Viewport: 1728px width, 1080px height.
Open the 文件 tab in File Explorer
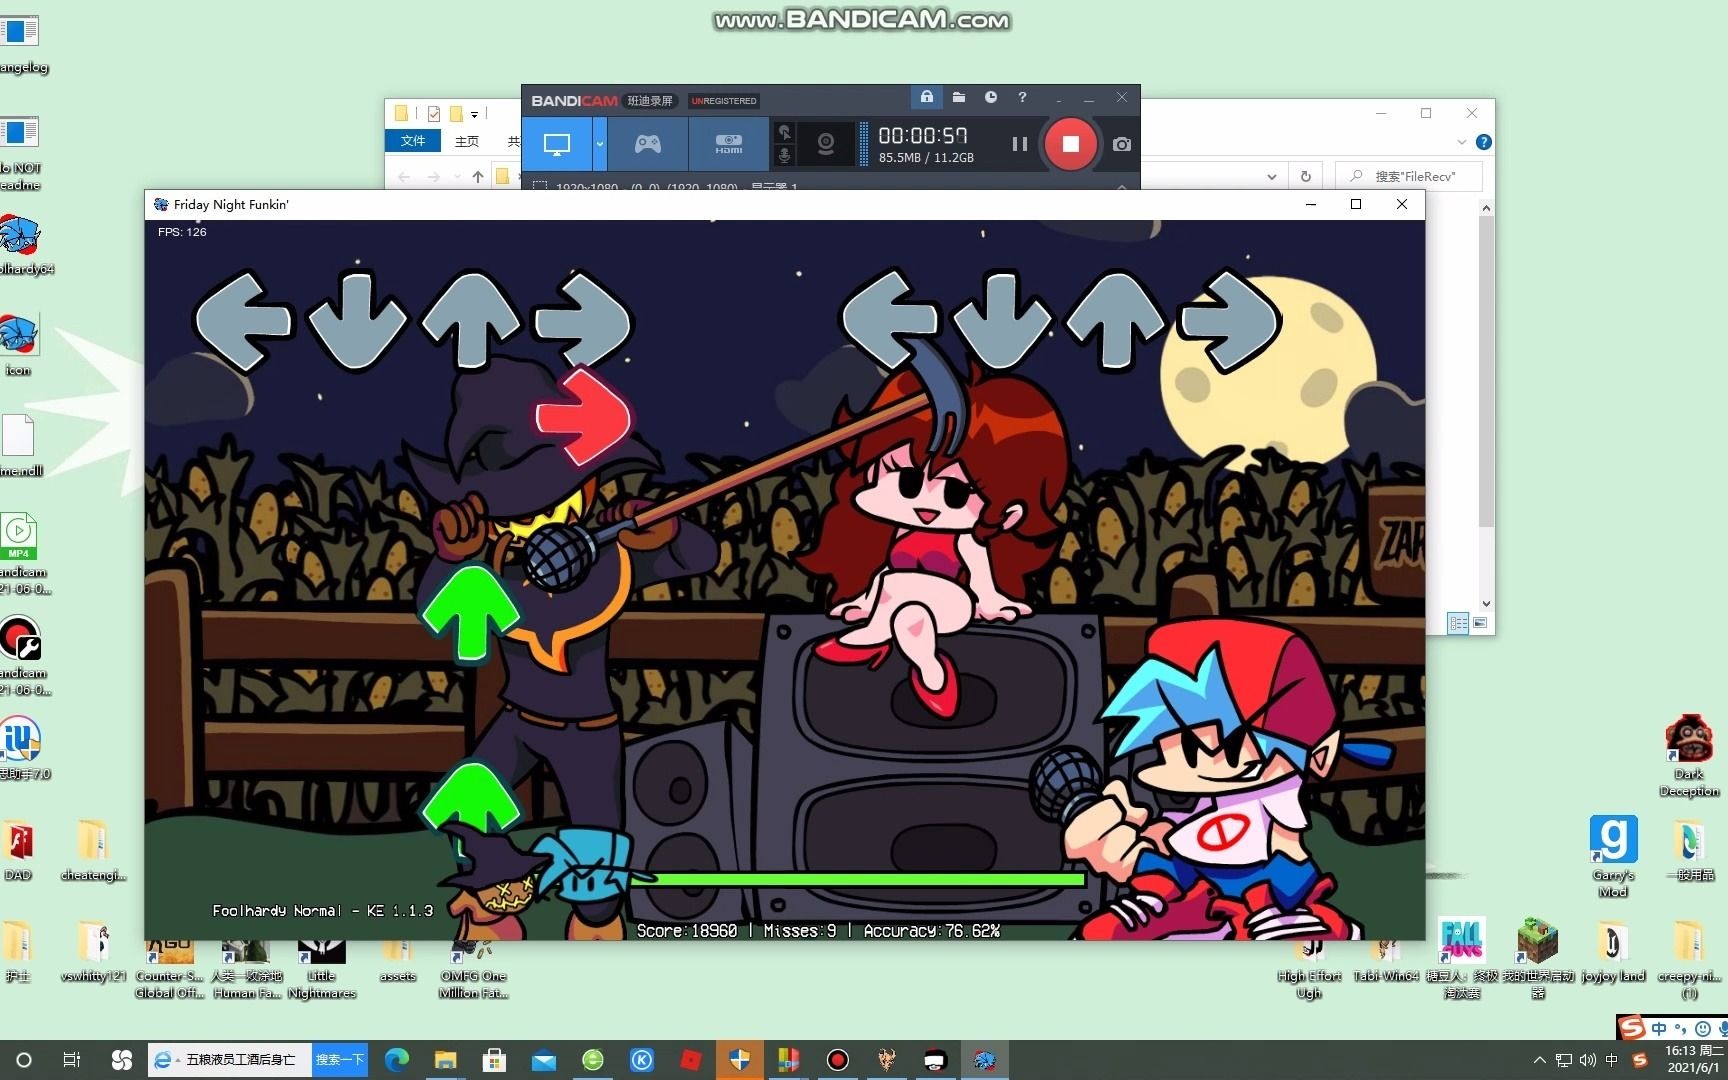(x=413, y=141)
